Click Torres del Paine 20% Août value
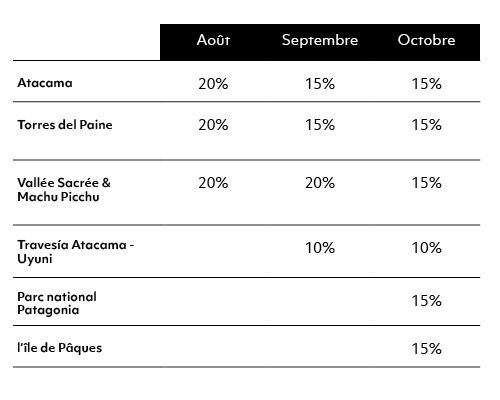Image resolution: width=500 pixels, height=400 pixels. tap(213, 125)
